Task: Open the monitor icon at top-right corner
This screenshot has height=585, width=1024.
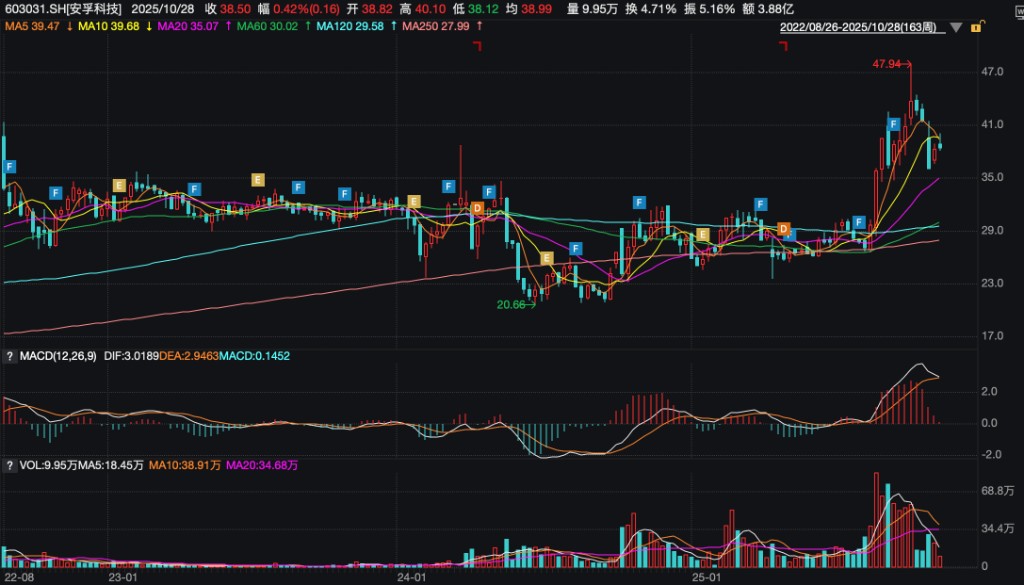Action: click(x=1019, y=11)
